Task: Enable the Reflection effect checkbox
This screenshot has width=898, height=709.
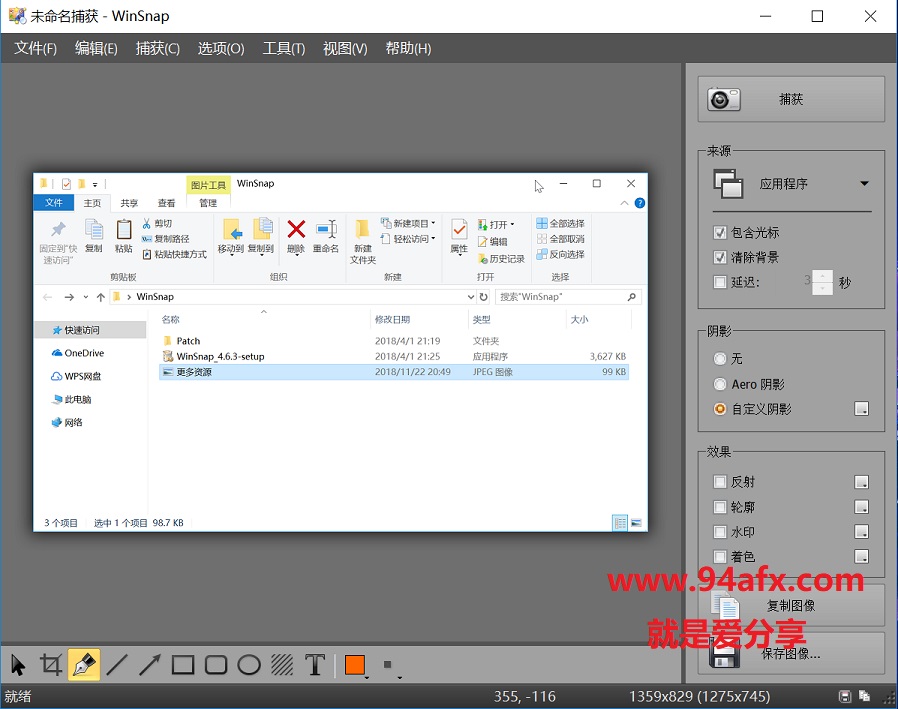Action: point(720,482)
